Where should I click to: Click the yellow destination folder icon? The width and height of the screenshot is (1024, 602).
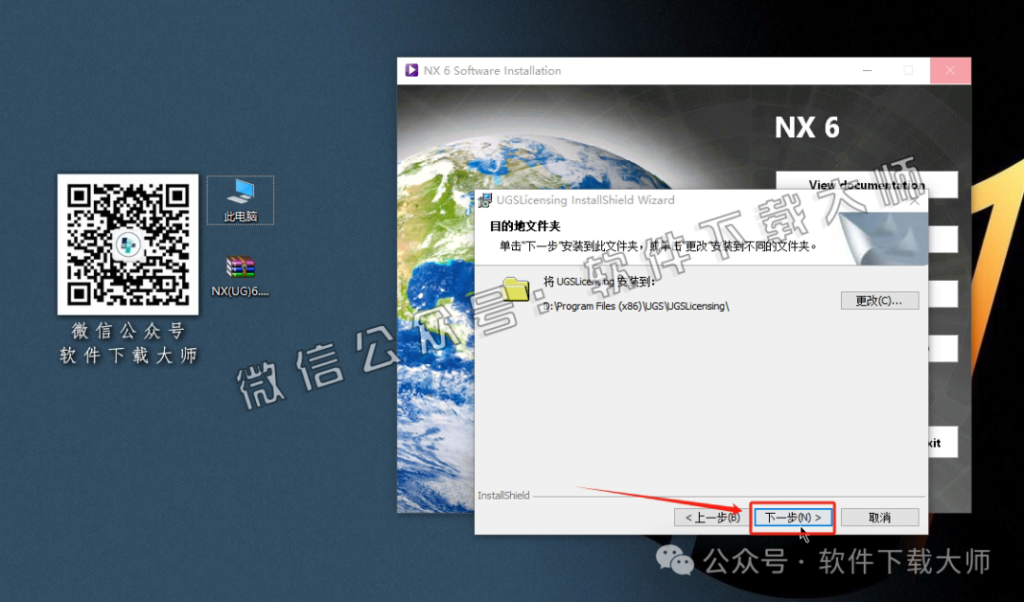tap(517, 290)
